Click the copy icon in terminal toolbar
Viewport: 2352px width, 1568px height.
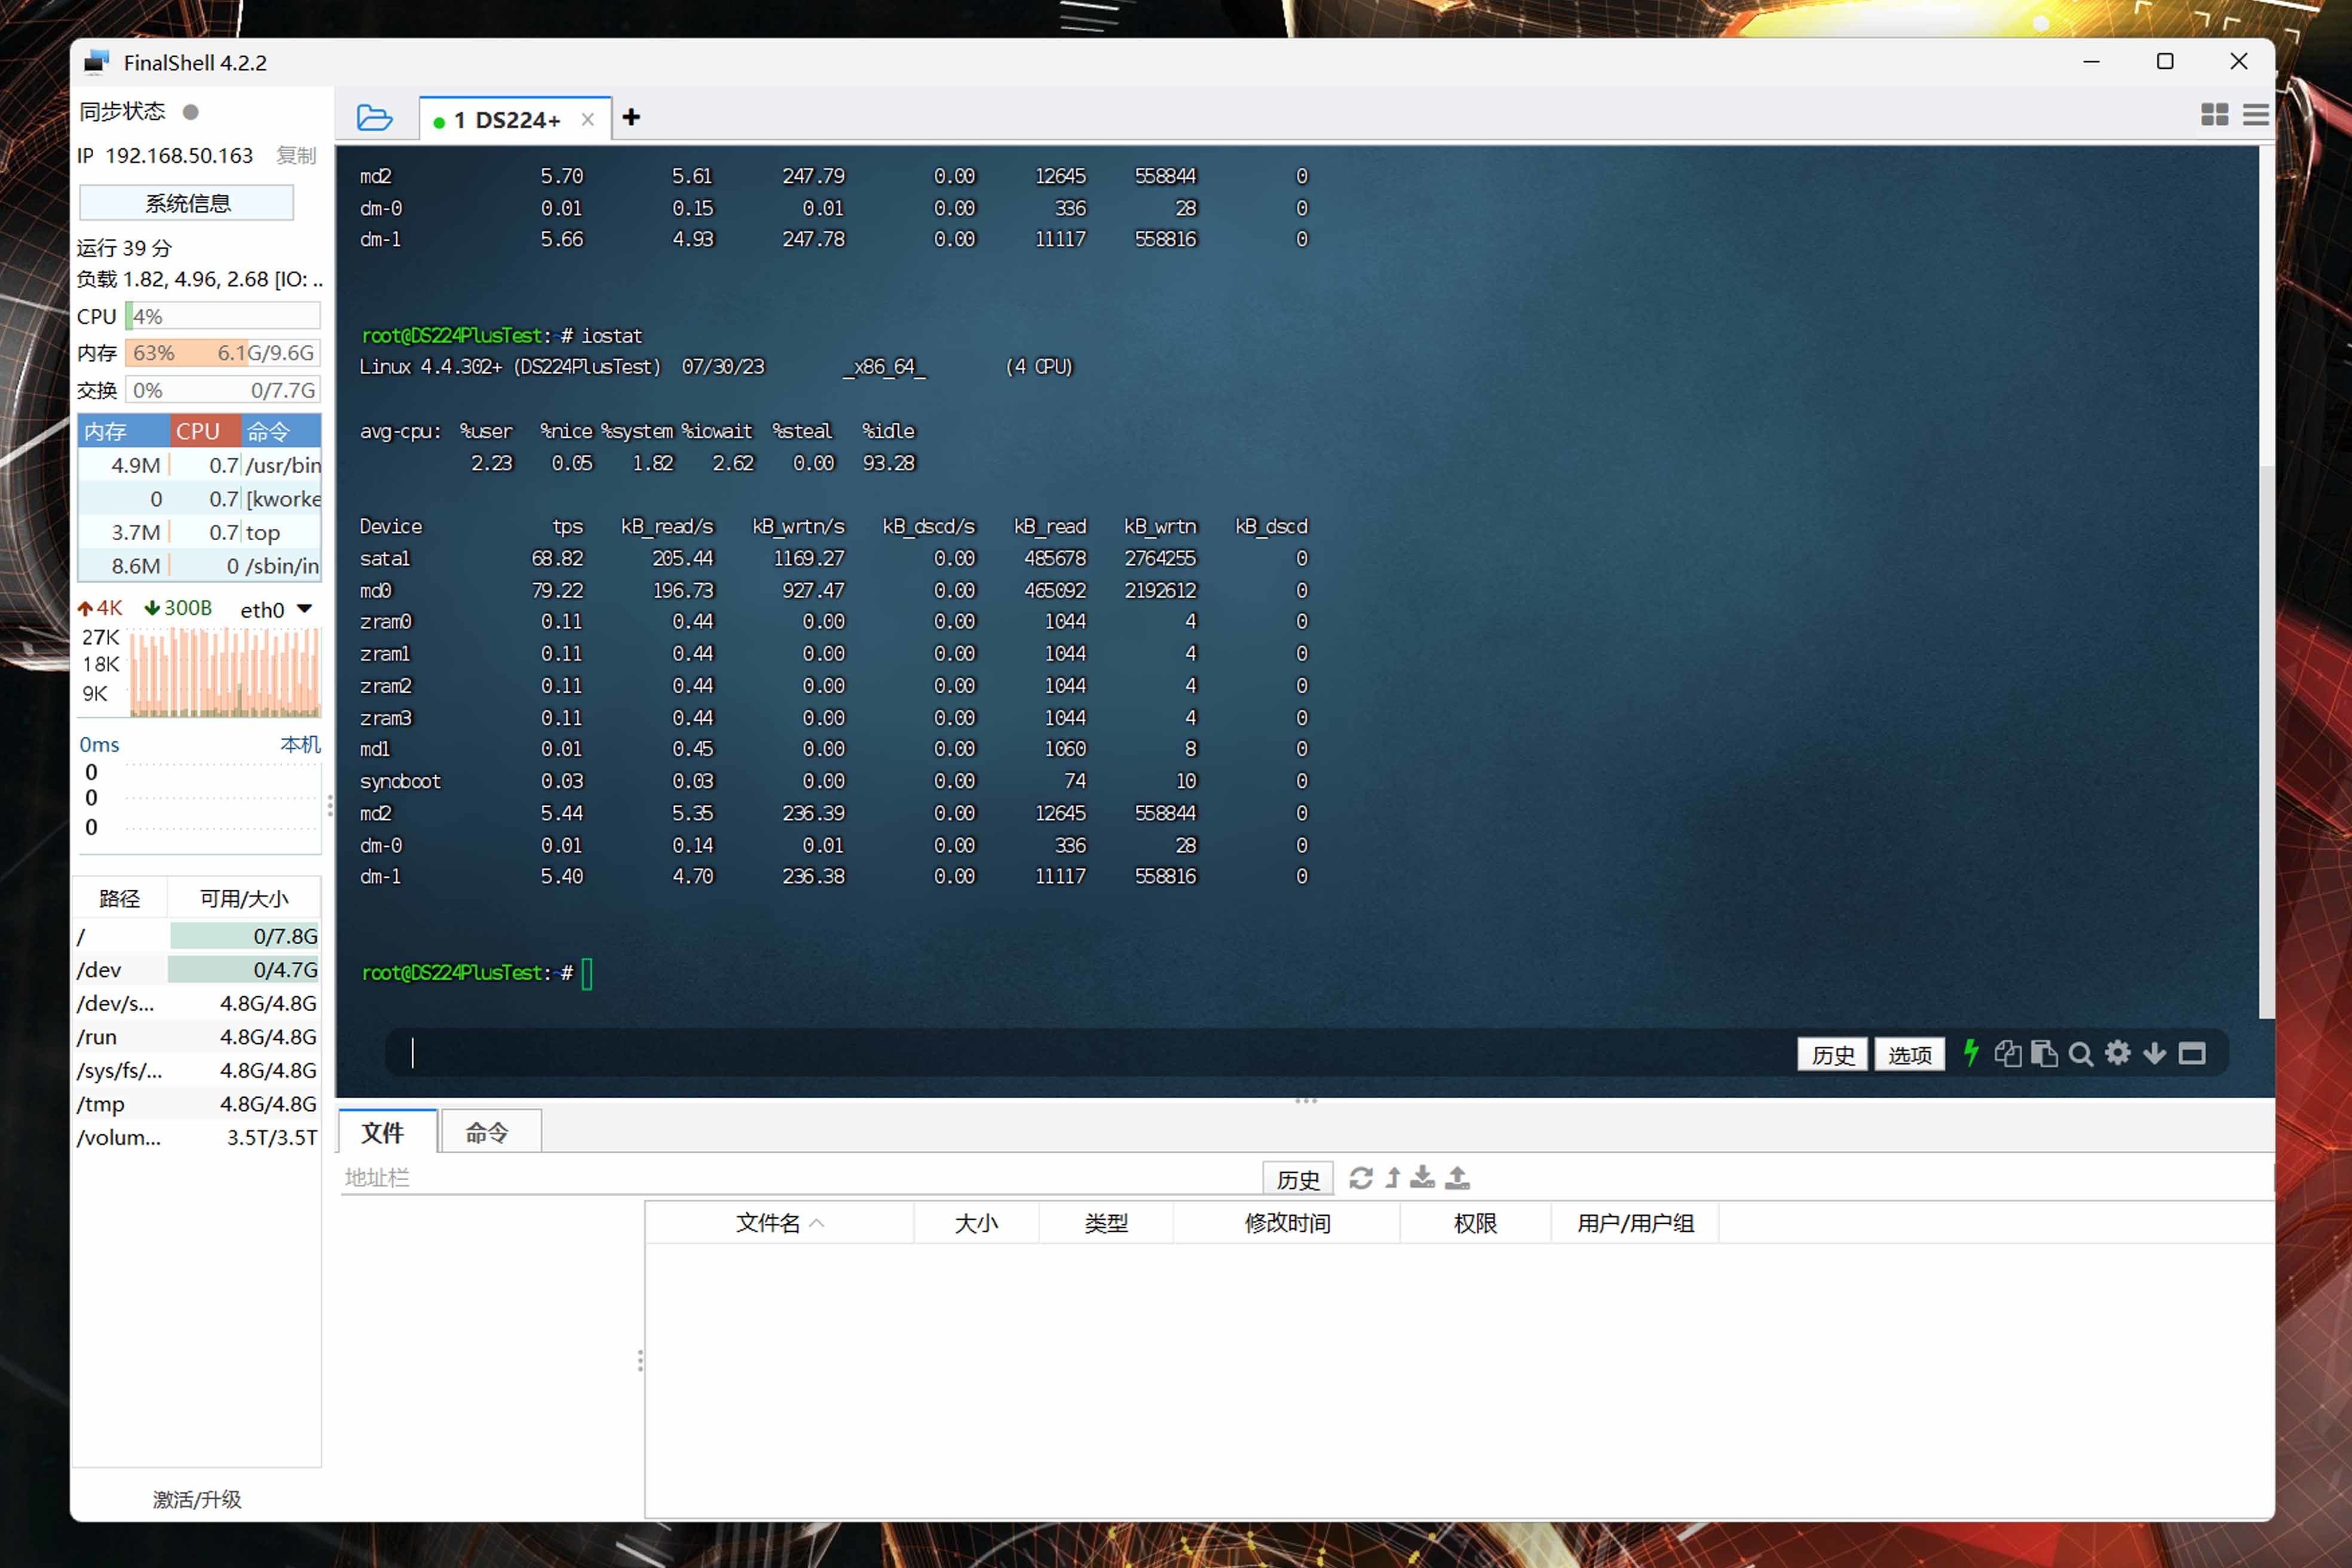[x=2007, y=1053]
